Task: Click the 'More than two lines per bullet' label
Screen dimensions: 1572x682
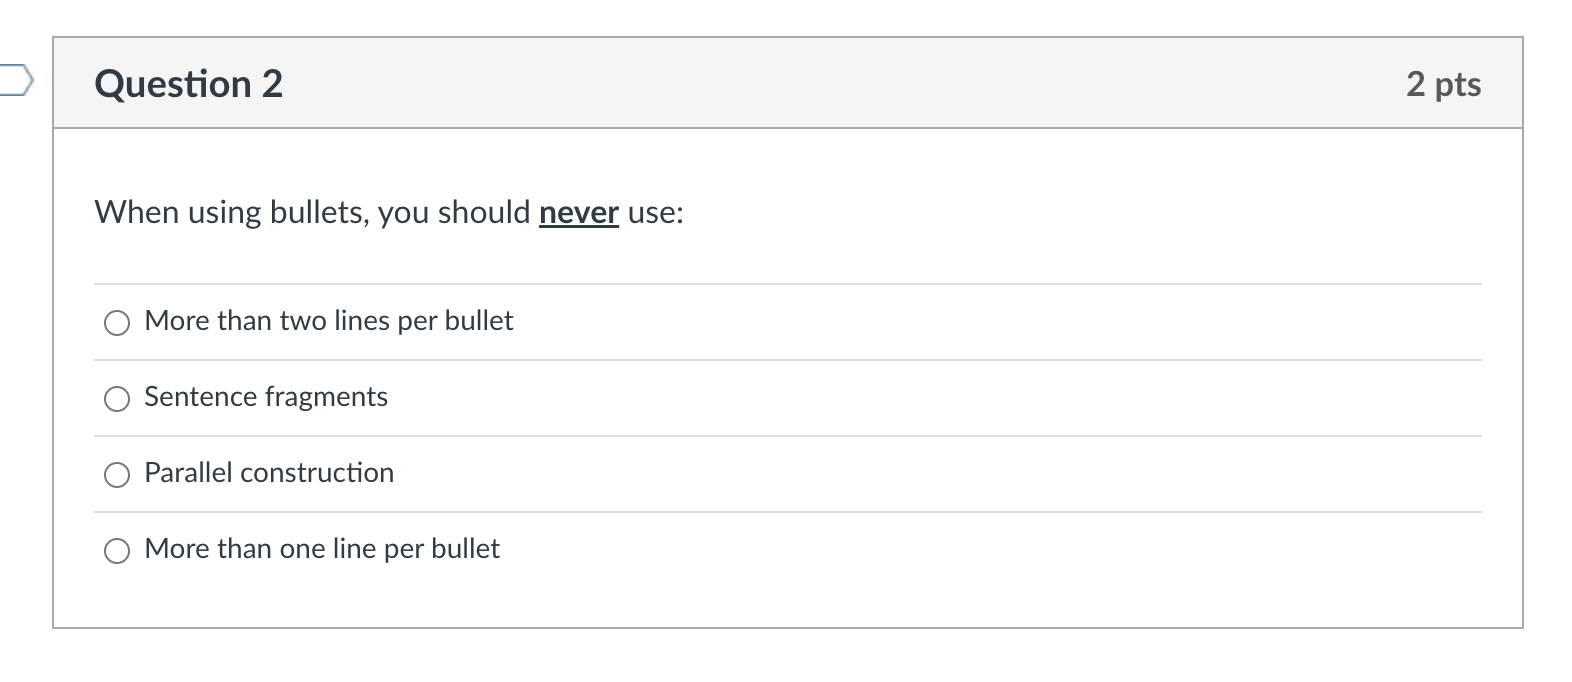Action: tap(328, 321)
